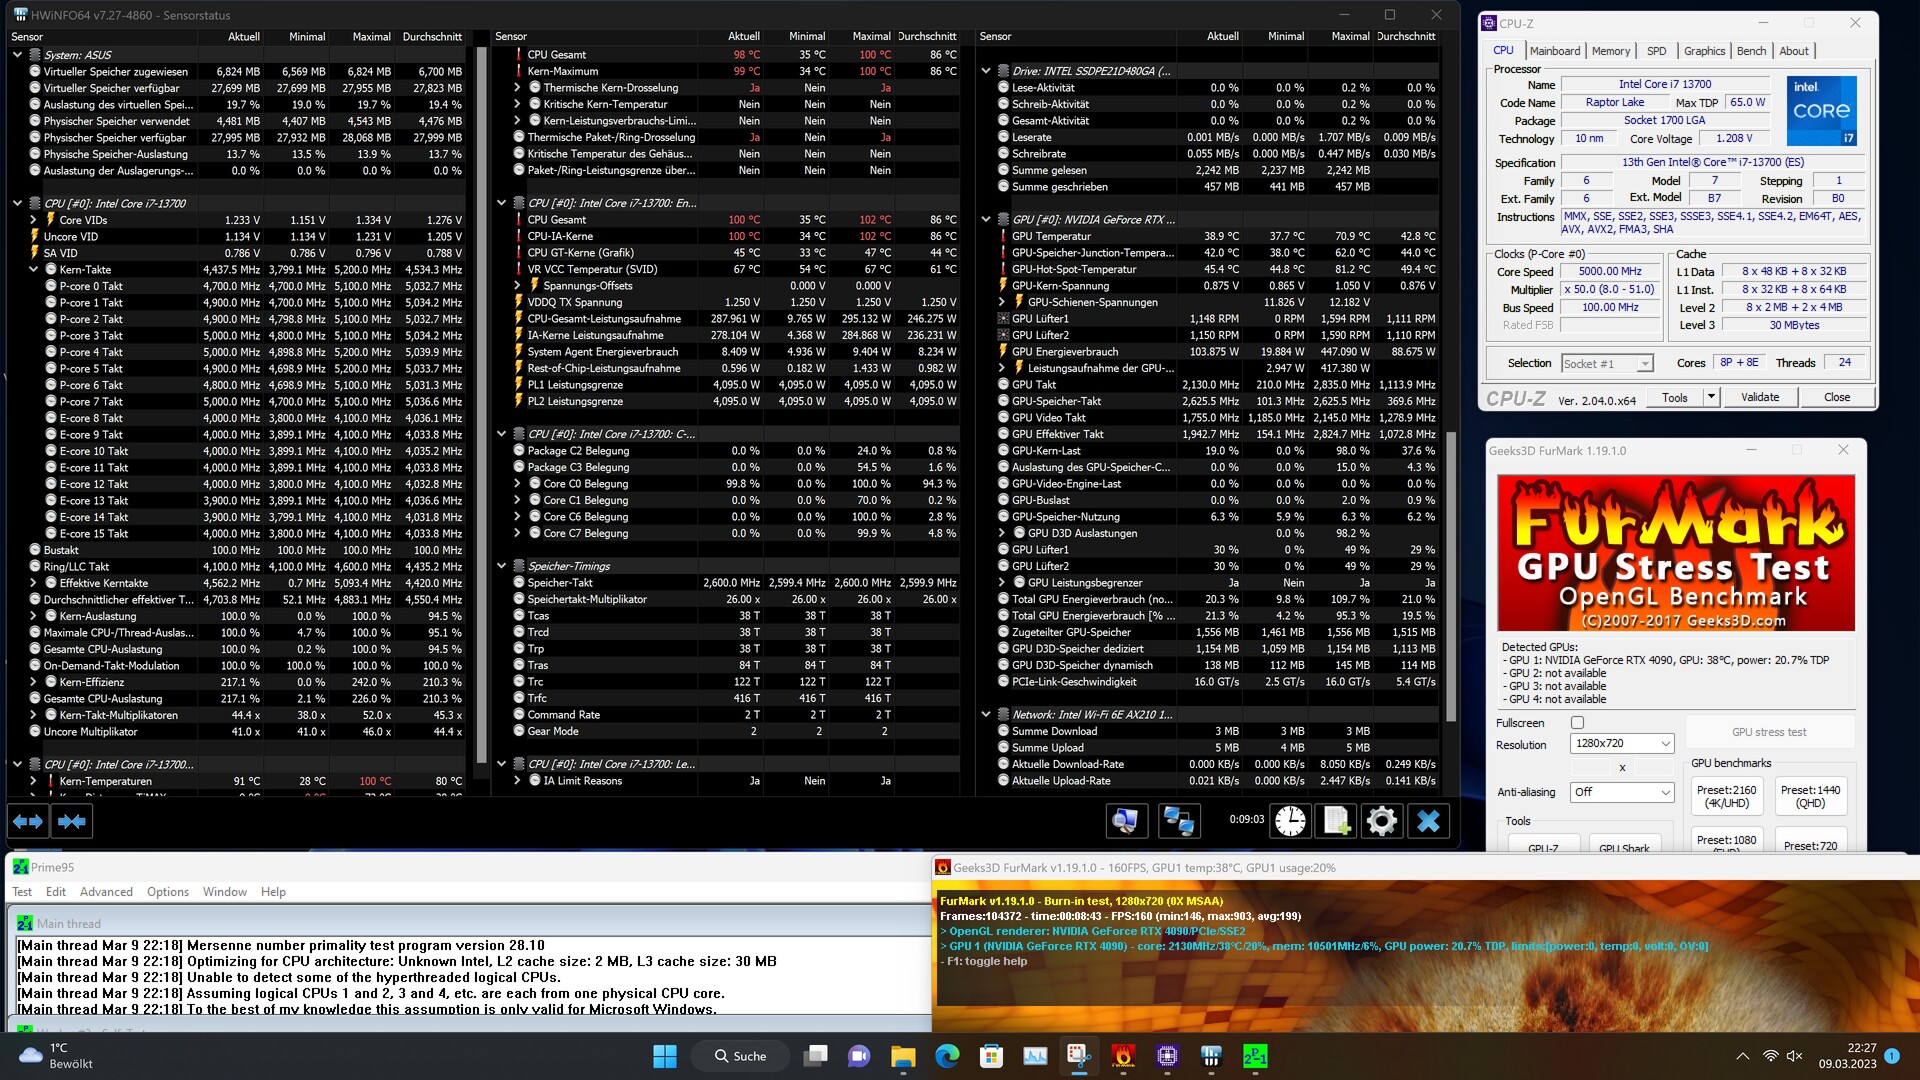
Task: Collapse the Speicher-Timings group
Action: pos(501,566)
